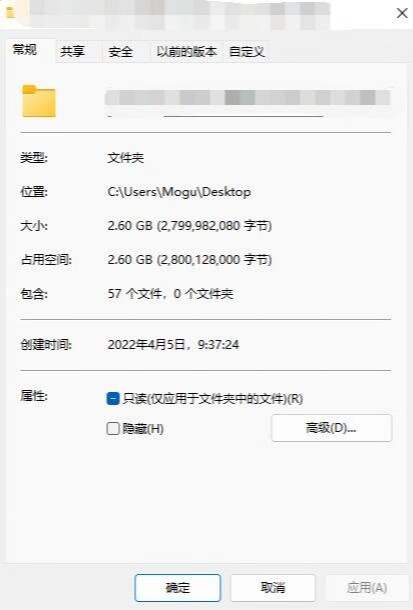The height and width of the screenshot is (610, 413).
Task: Switch to the 共享 tab
Action: click(72, 51)
